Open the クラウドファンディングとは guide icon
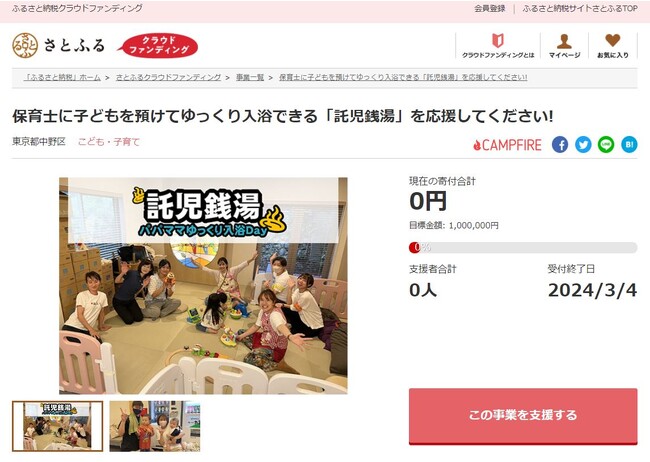This screenshot has width=650, height=462. tap(498, 41)
